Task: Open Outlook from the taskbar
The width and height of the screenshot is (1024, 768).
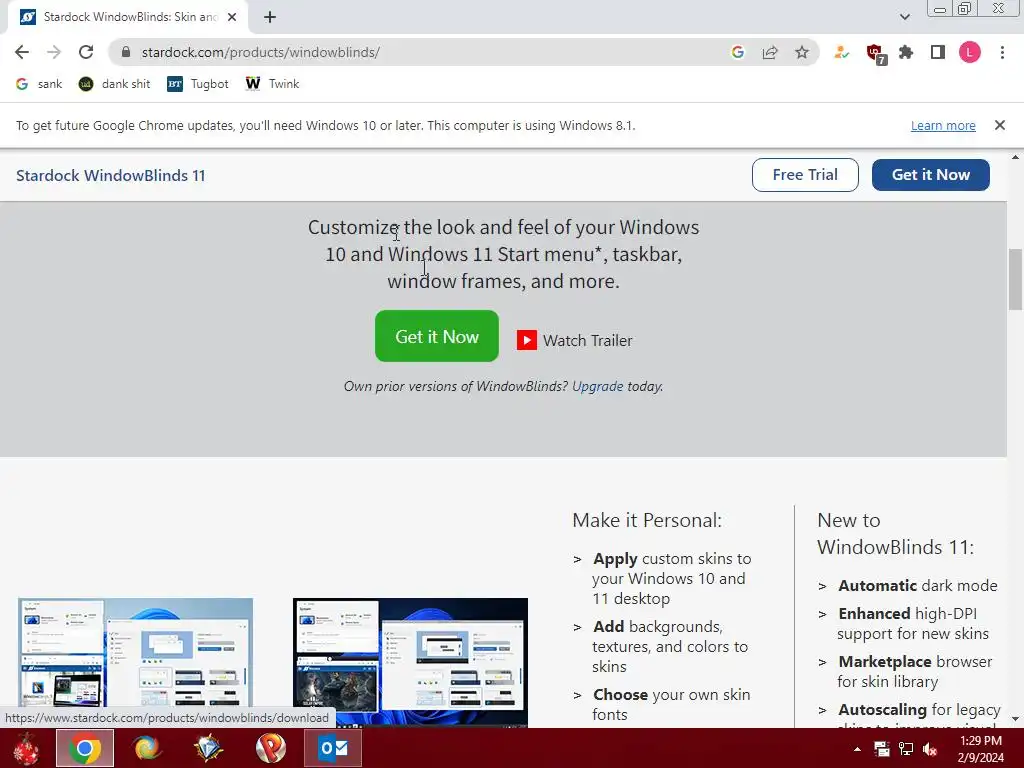Action: [x=333, y=748]
